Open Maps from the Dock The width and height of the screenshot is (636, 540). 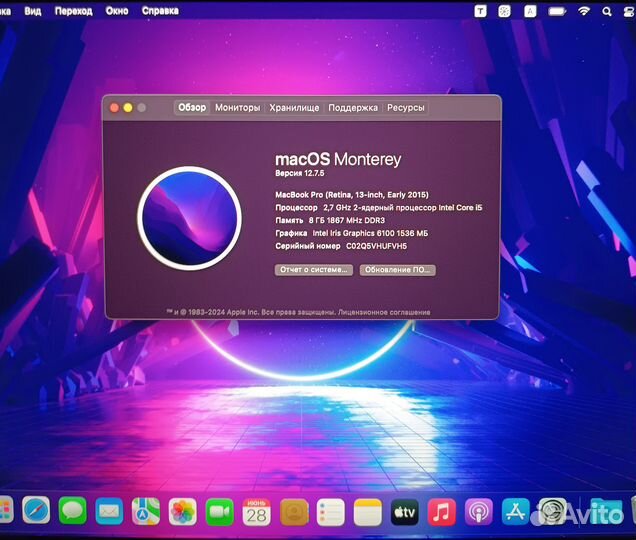[146, 511]
